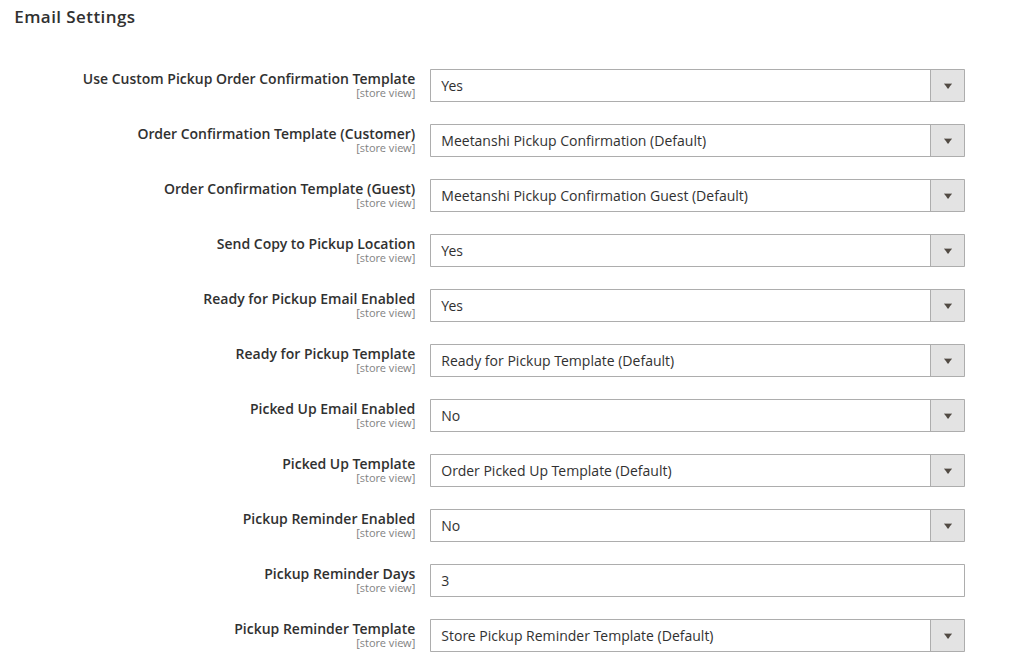The width and height of the screenshot is (1025, 665).
Task: Click arrow on Pickup Reminder Template select
Action: pos(947,635)
